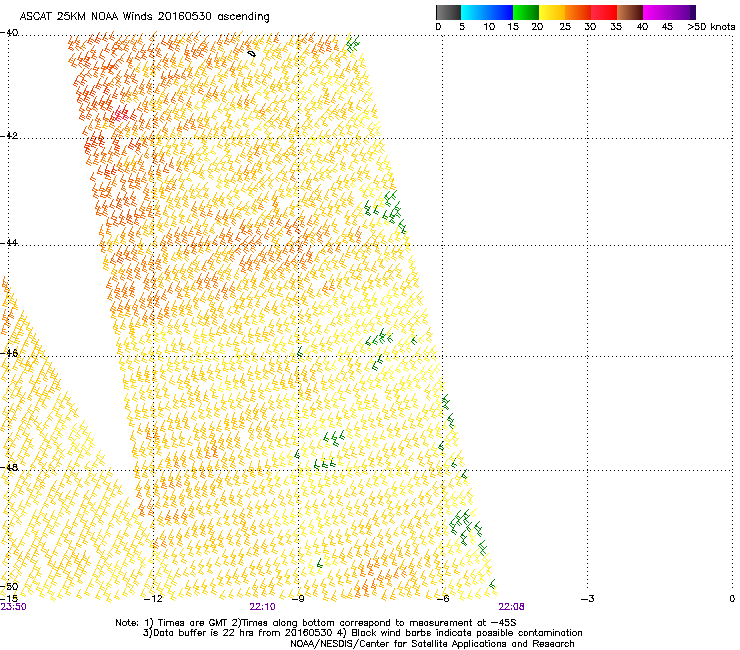Click the -40 latitude axis label
This screenshot has height=650, width=740.
click(x=9, y=33)
